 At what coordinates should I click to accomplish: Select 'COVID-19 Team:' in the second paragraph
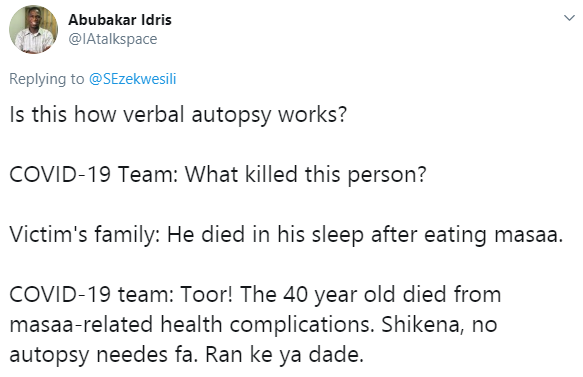tap(94, 174)
